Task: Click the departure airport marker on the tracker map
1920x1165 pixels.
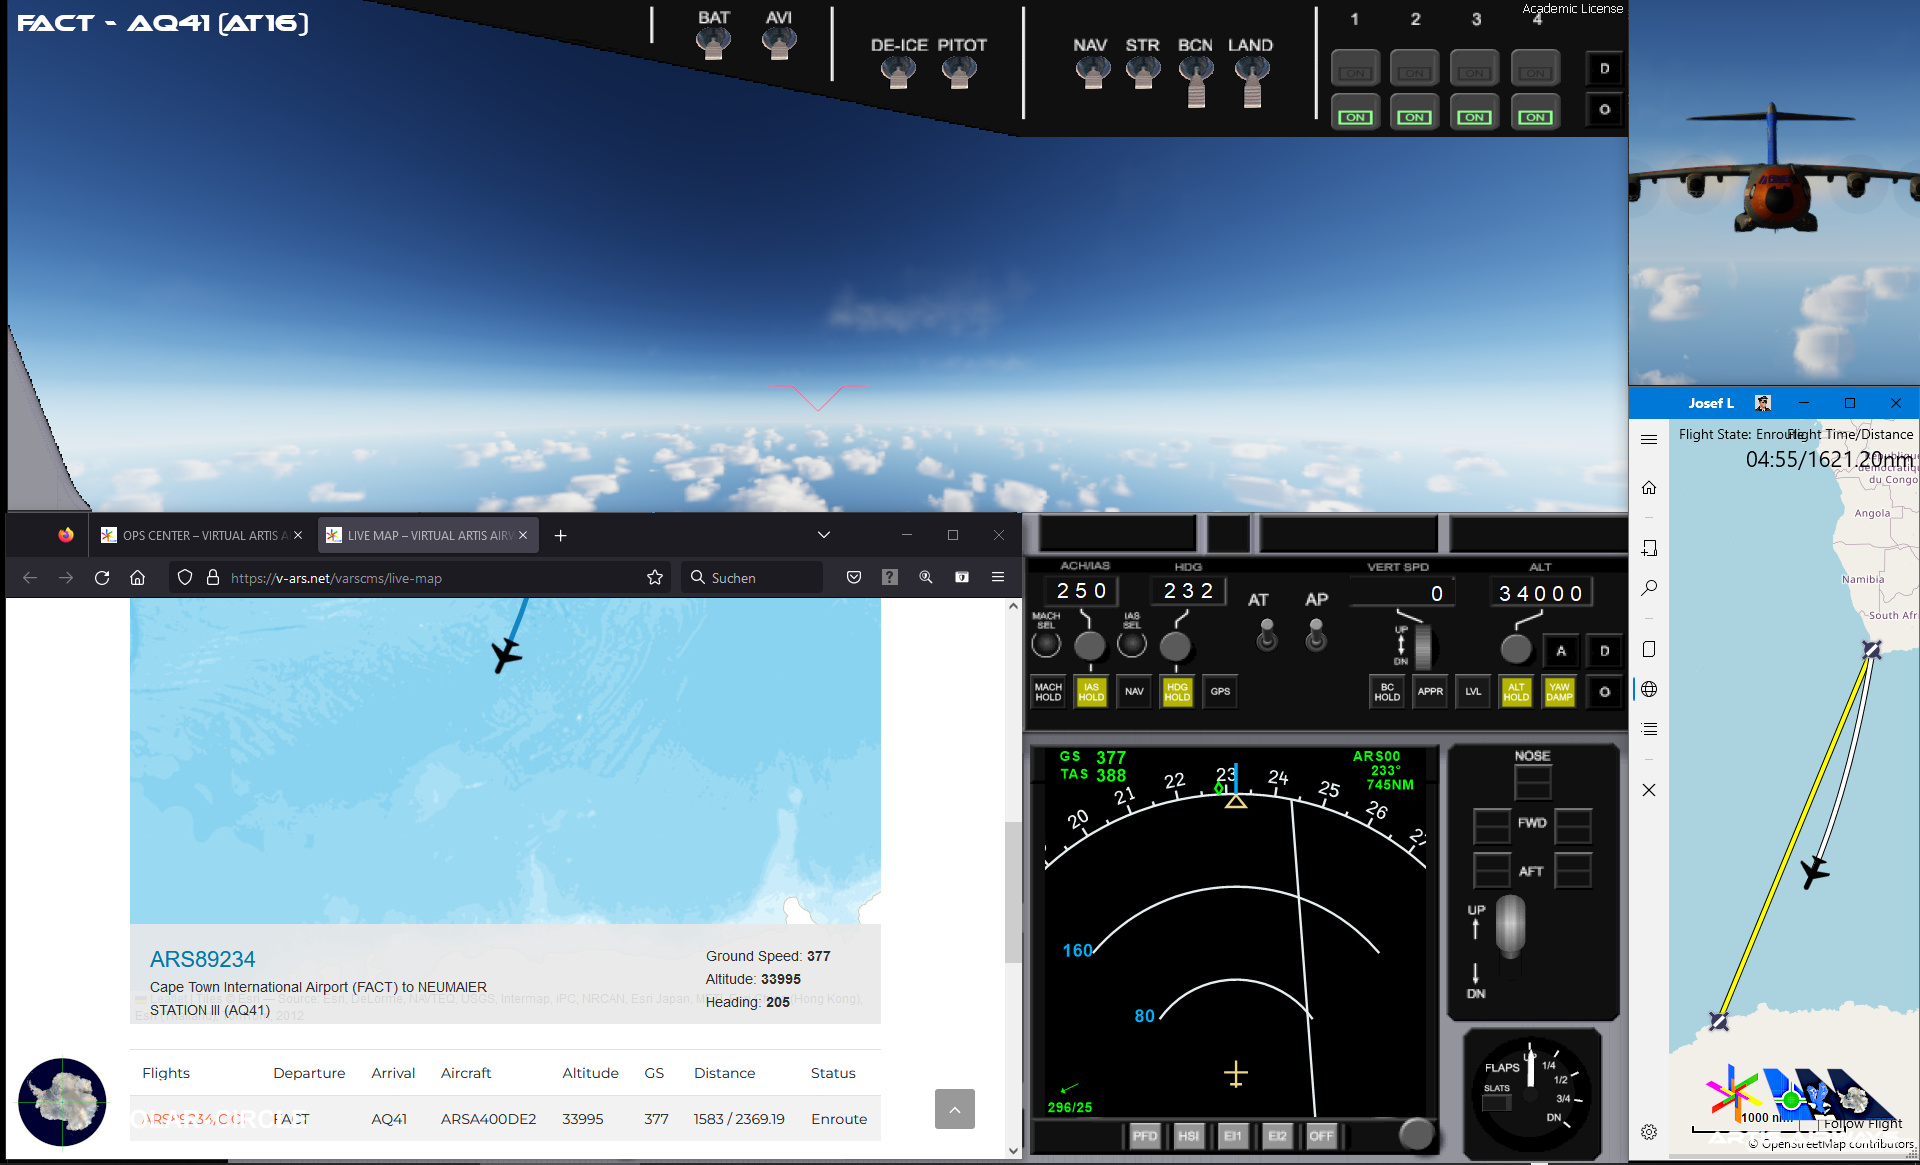Action: [x=1872, y=650]
